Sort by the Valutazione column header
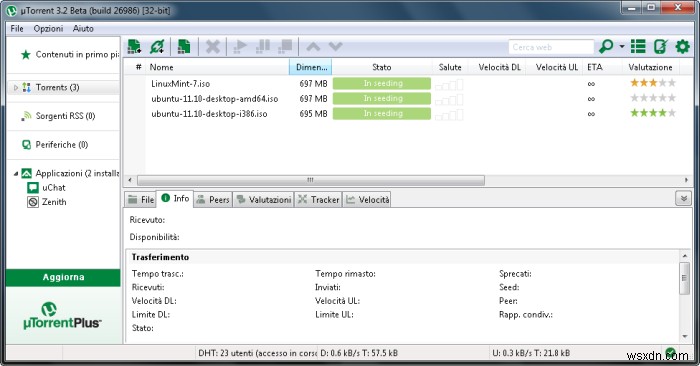700x366 pixels. 650,67
